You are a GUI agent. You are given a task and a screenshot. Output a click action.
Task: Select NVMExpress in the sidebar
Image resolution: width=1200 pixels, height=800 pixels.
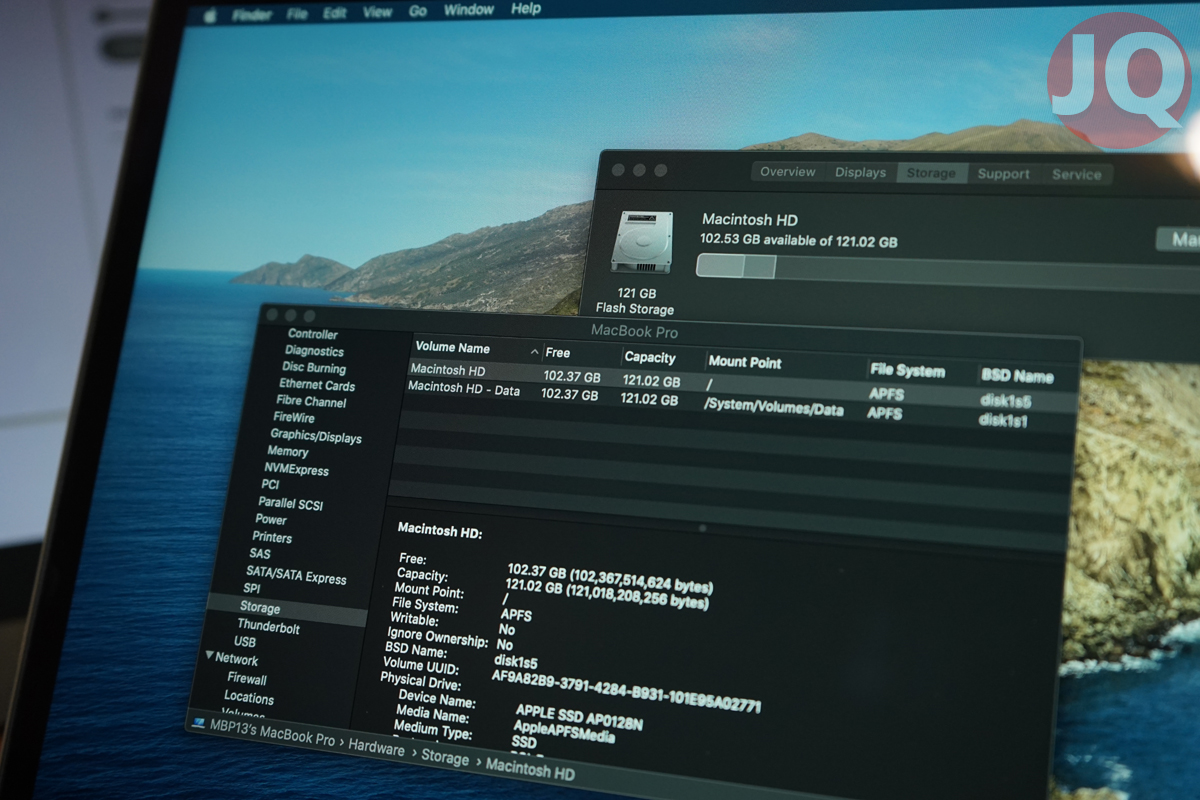pos(296,469)
